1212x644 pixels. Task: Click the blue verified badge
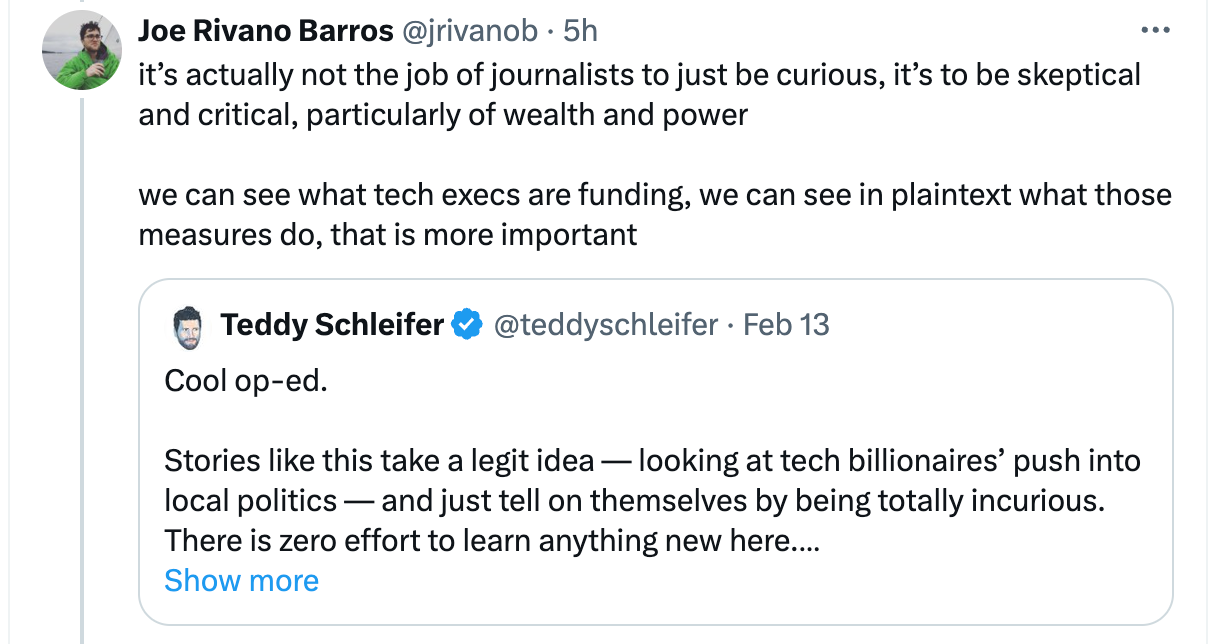466,325
